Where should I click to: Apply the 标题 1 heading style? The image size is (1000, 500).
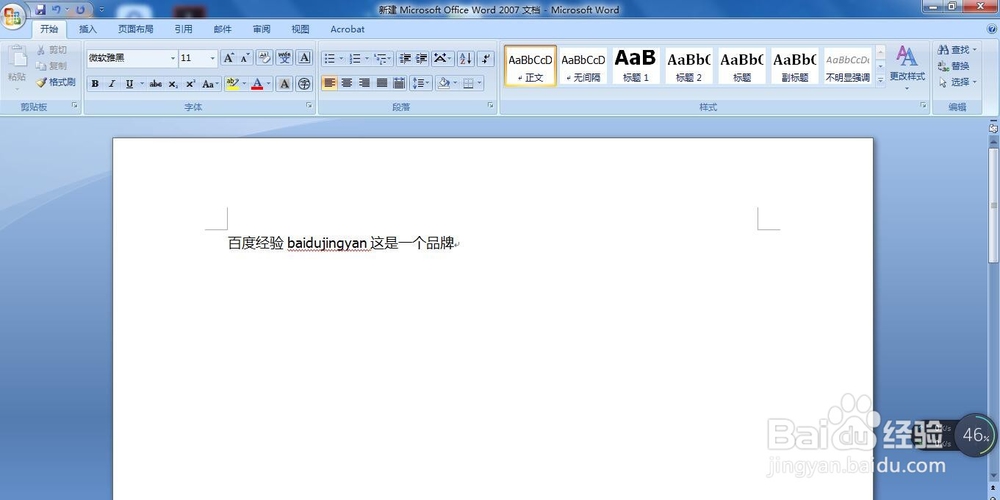coord(636,66)
